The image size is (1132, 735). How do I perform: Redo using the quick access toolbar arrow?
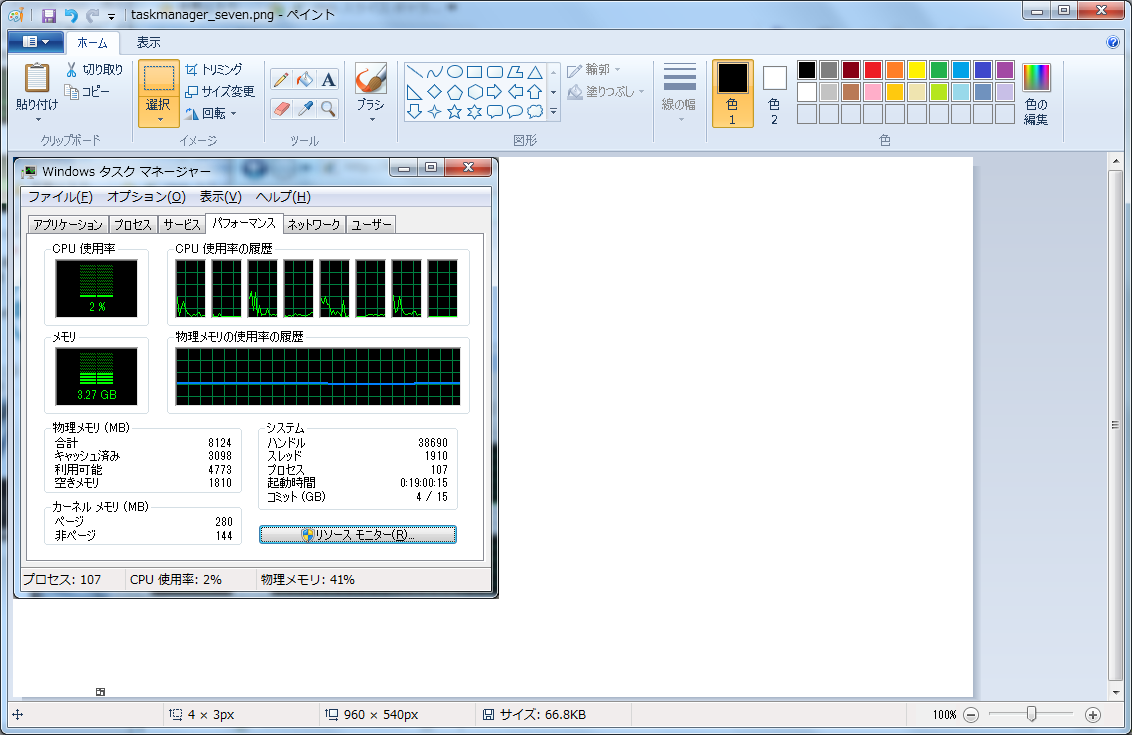92,15
